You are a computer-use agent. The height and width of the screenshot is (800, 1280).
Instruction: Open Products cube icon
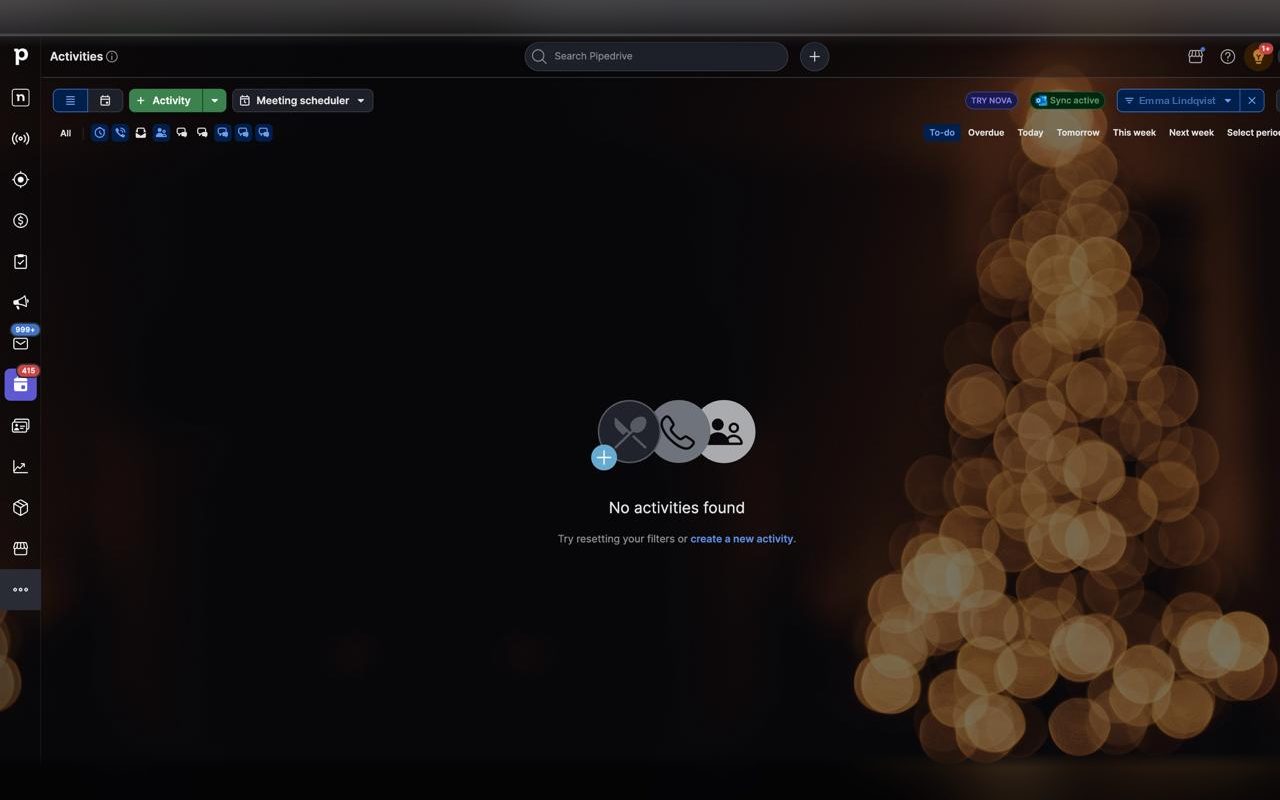tap(20, 508)
